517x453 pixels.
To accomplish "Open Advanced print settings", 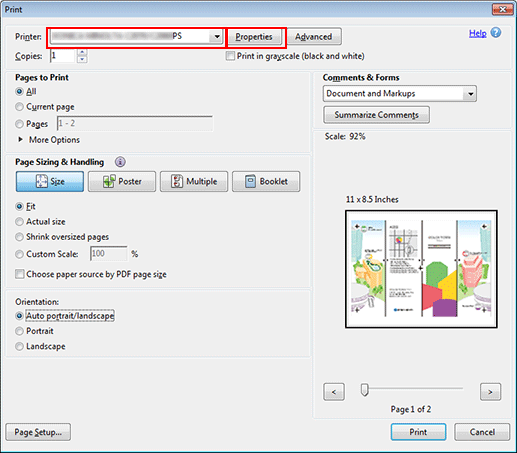I will (x=314, y=37).
